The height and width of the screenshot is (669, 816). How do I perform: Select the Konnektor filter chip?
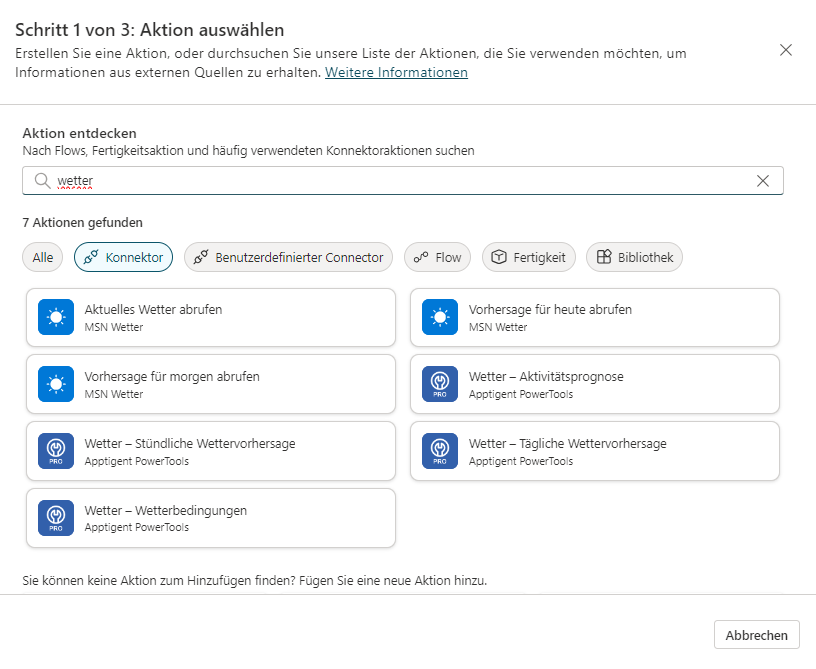[x=124, y=257]
